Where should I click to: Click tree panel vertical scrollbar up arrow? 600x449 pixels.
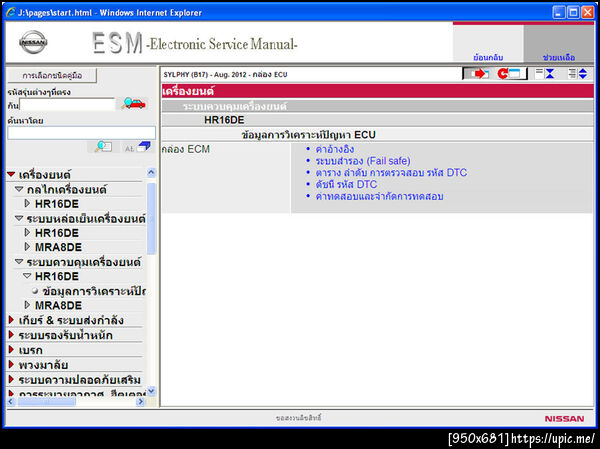152,173
